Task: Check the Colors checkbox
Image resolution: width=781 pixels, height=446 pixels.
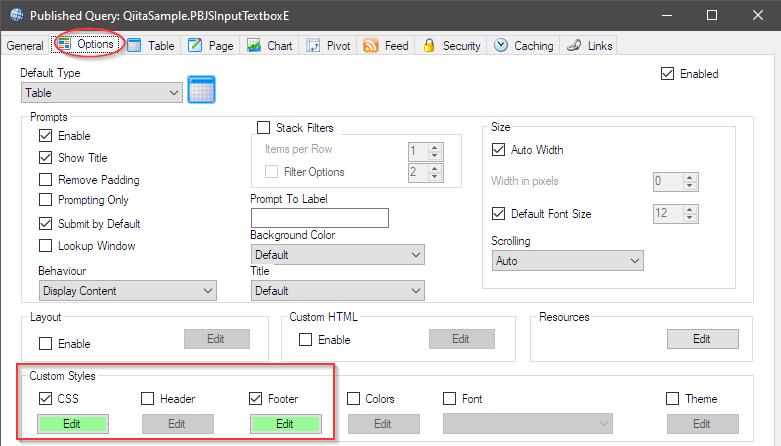Action: [353, 399]
